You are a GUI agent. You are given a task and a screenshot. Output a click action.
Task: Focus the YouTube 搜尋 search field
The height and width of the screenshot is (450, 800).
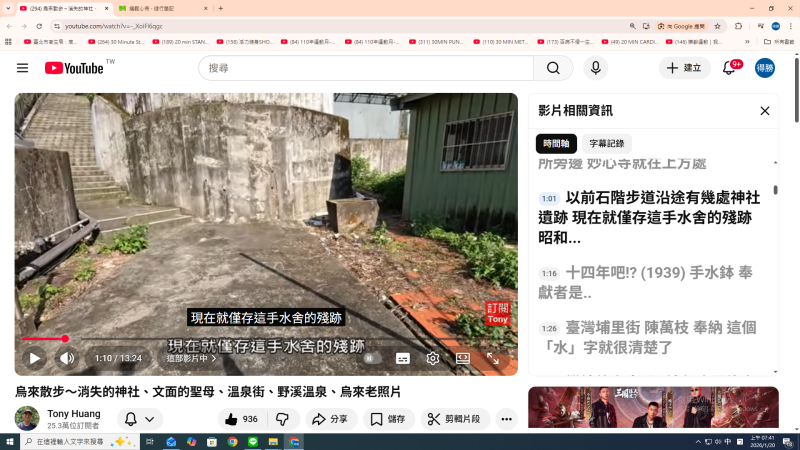(366, 68)
